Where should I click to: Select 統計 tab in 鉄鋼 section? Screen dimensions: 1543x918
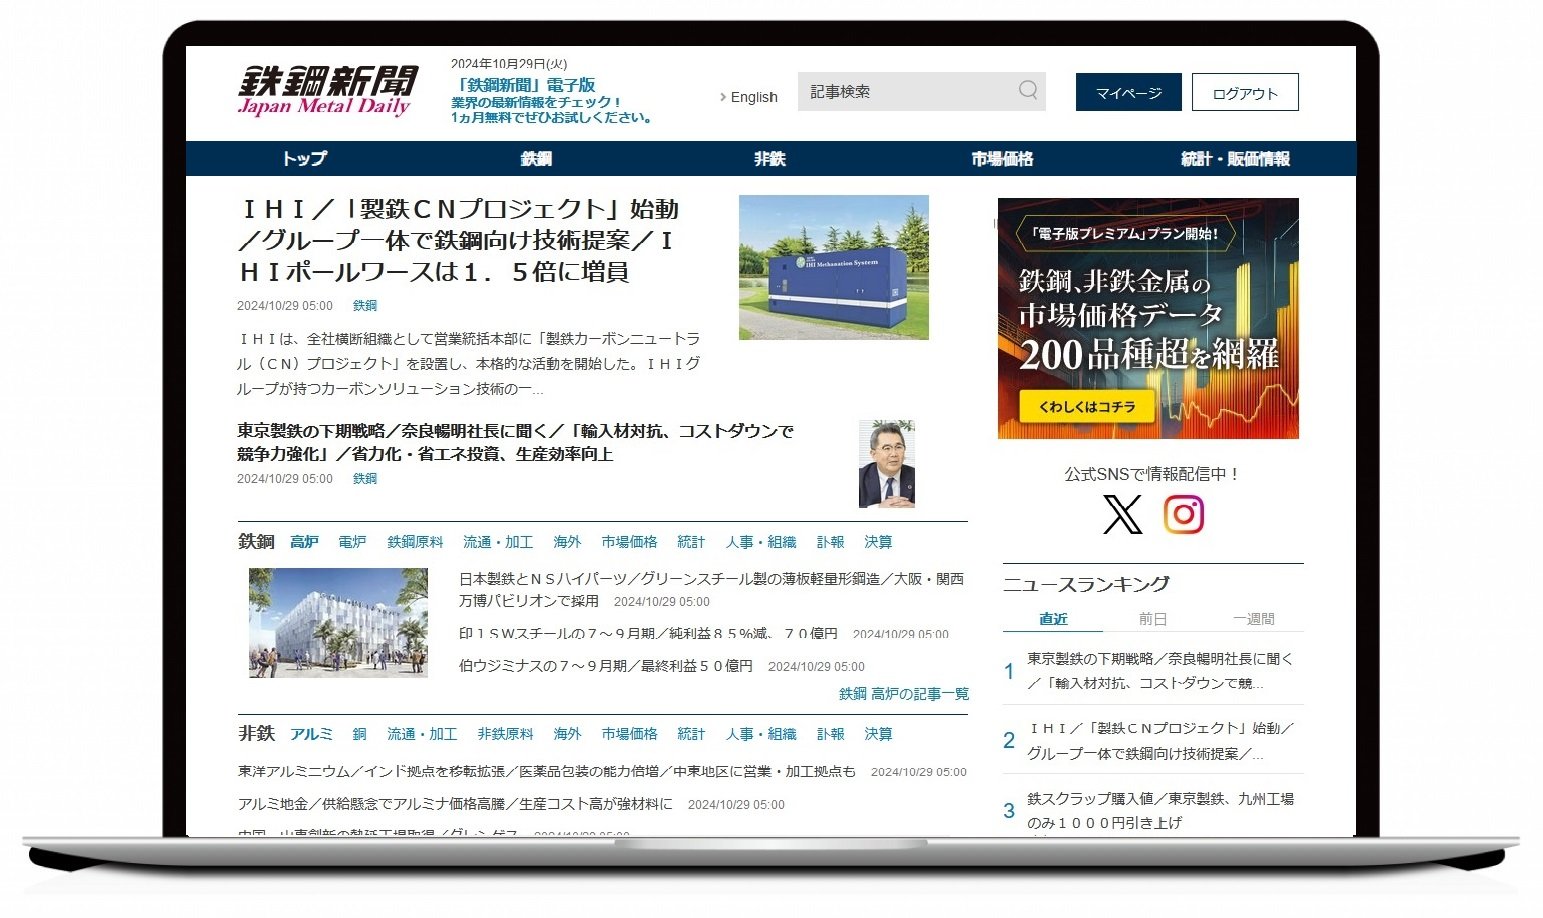coord(691,542)
